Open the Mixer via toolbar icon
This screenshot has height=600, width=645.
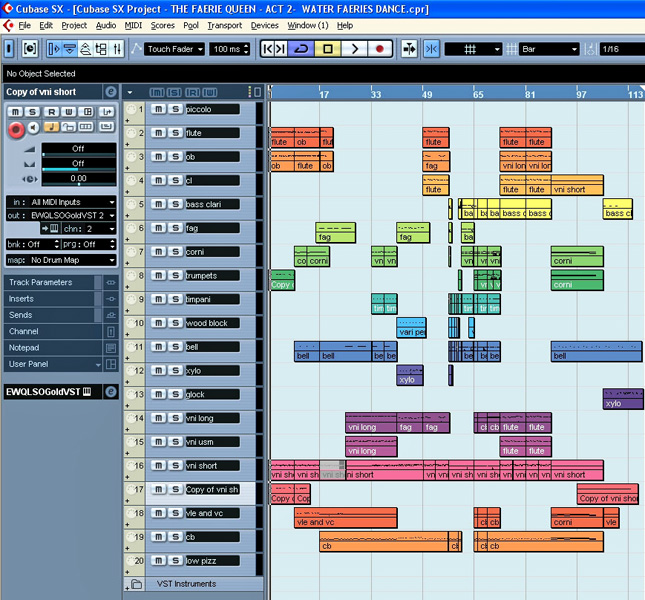click(x=117, y=49)
